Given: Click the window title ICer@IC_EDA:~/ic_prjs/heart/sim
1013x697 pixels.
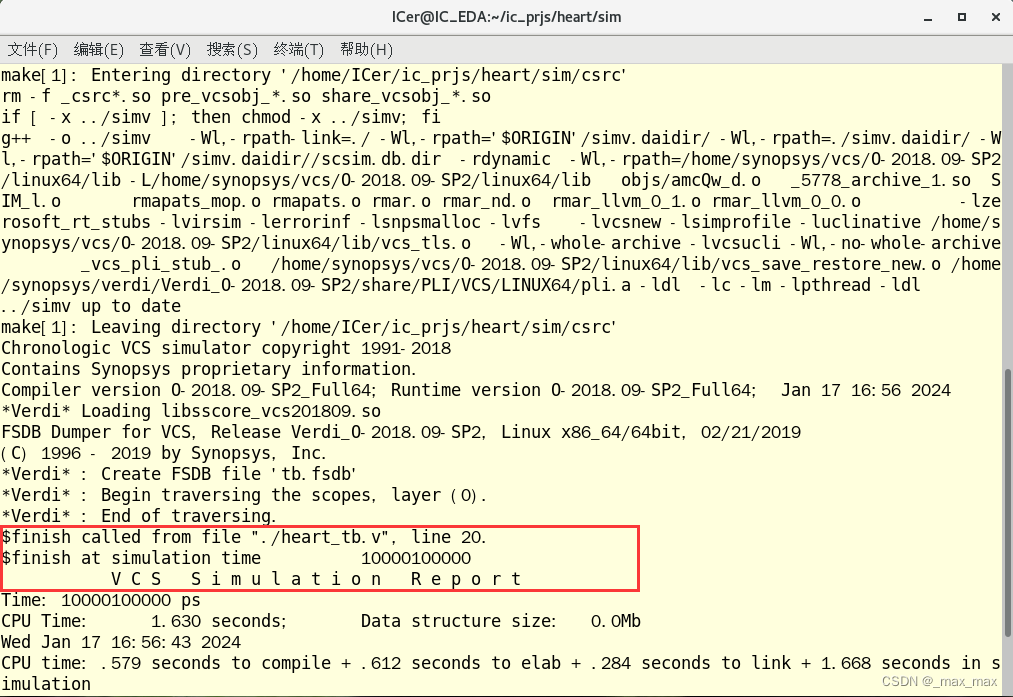Looking at the screenshot, I should coord(506,17).
